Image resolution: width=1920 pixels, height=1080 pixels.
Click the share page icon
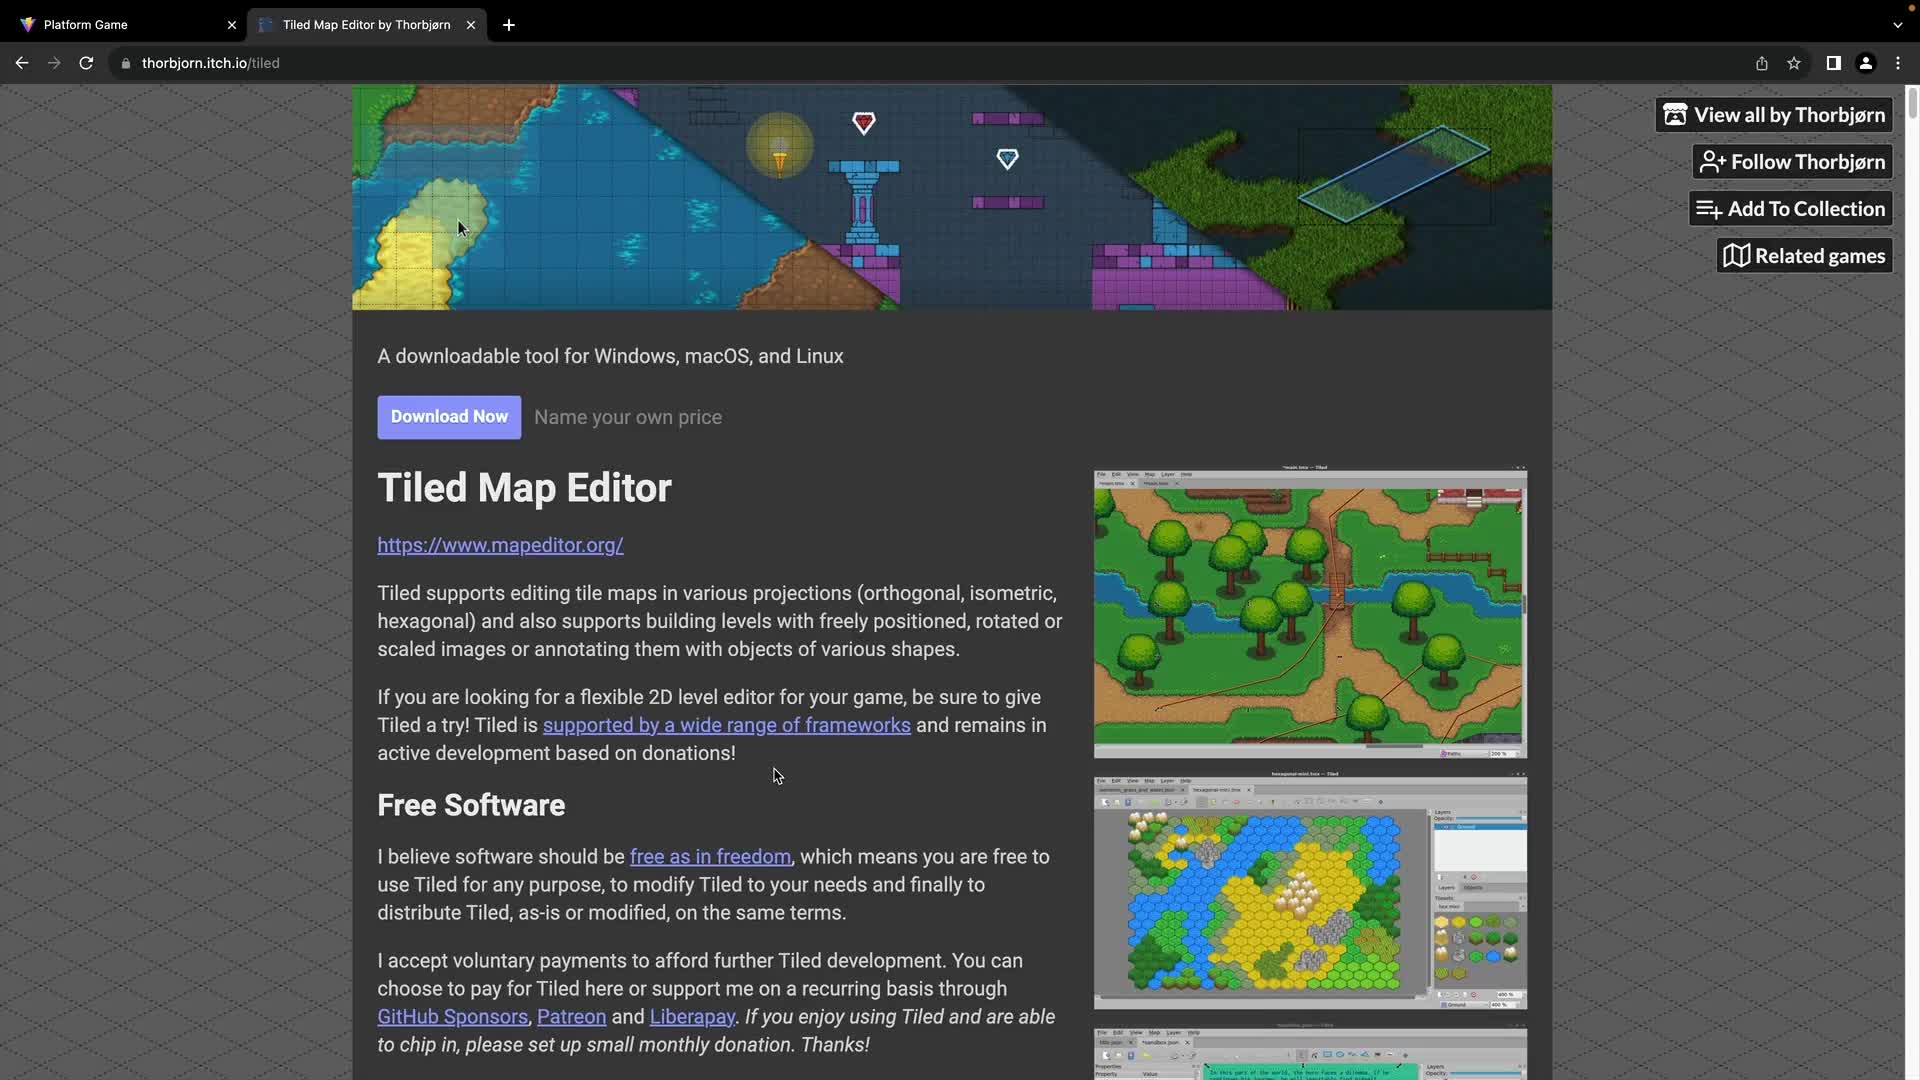point(1761,63)
